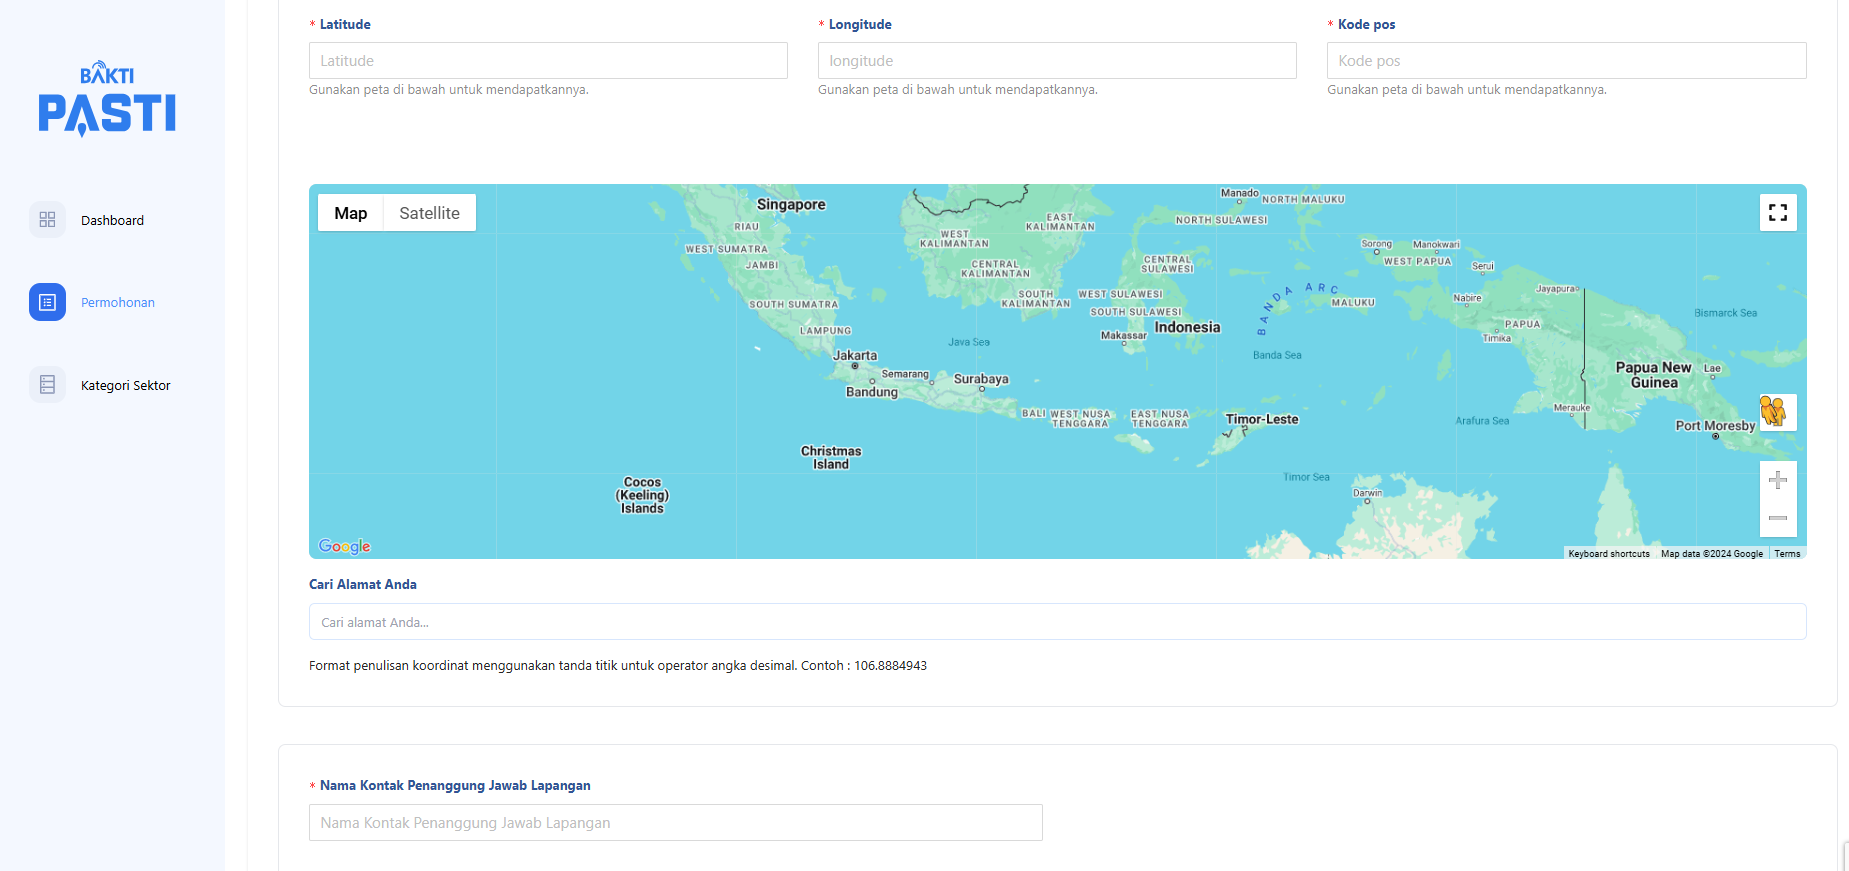Zoom in on the map
1849x871 pixels.
[1777, 481]
